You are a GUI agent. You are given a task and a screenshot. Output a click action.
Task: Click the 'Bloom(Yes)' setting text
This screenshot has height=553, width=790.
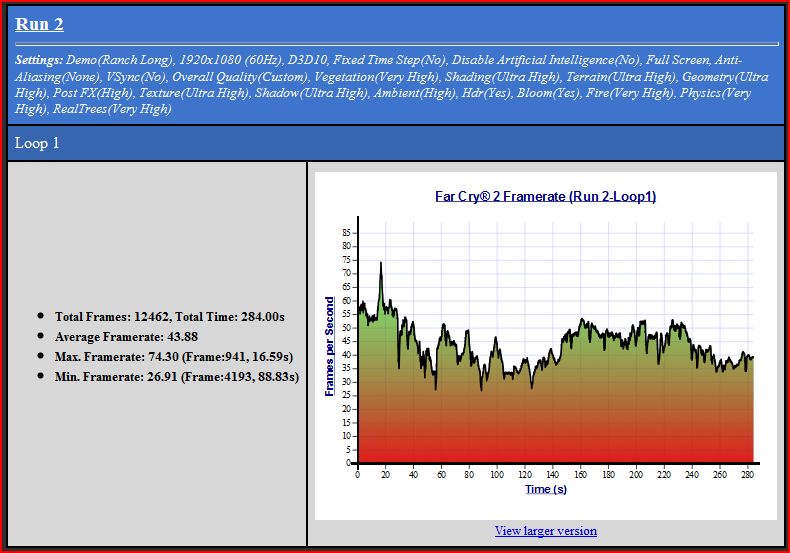point(548,93)
